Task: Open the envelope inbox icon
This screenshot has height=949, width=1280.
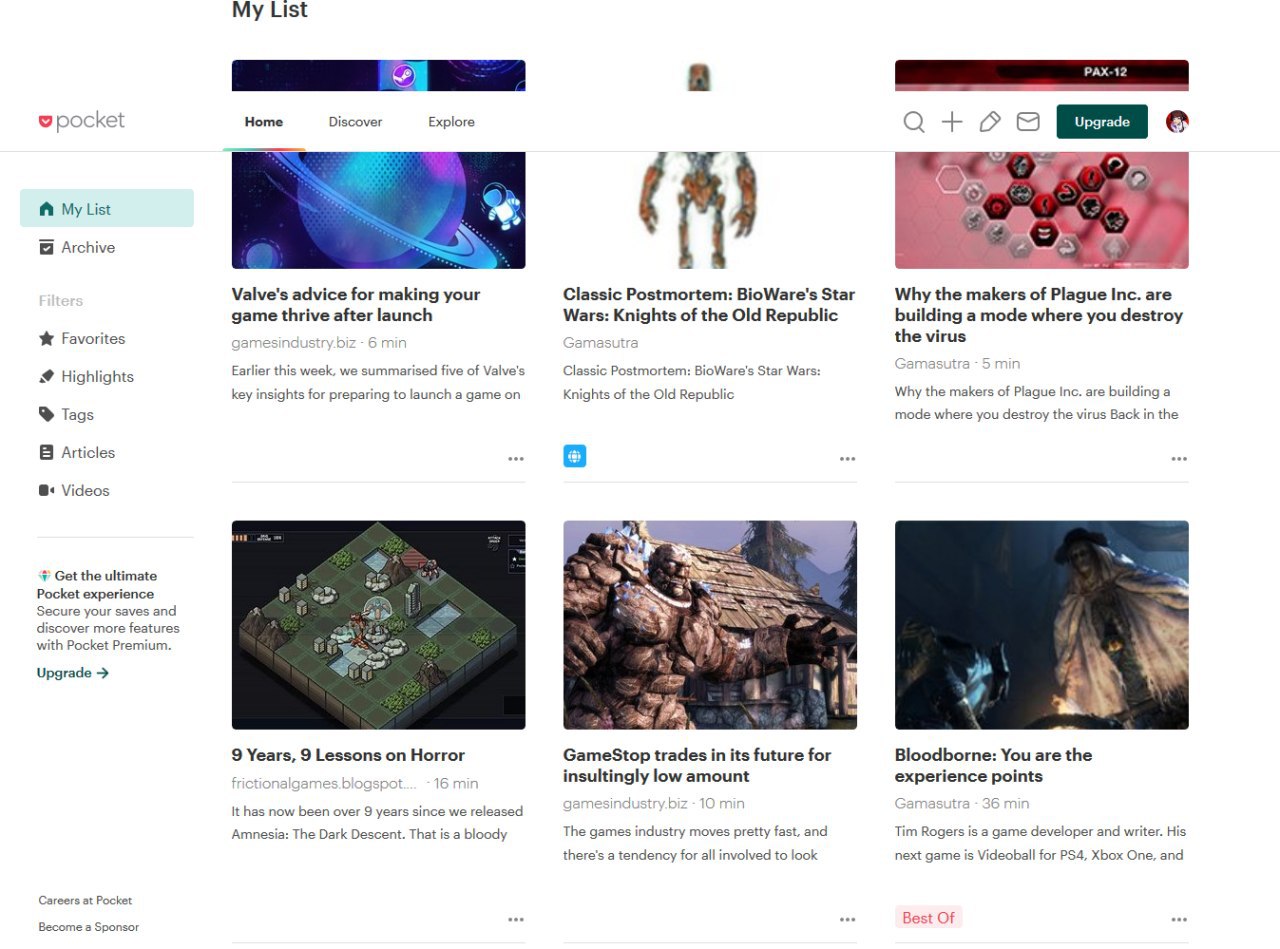Action: click(1028, 122)
